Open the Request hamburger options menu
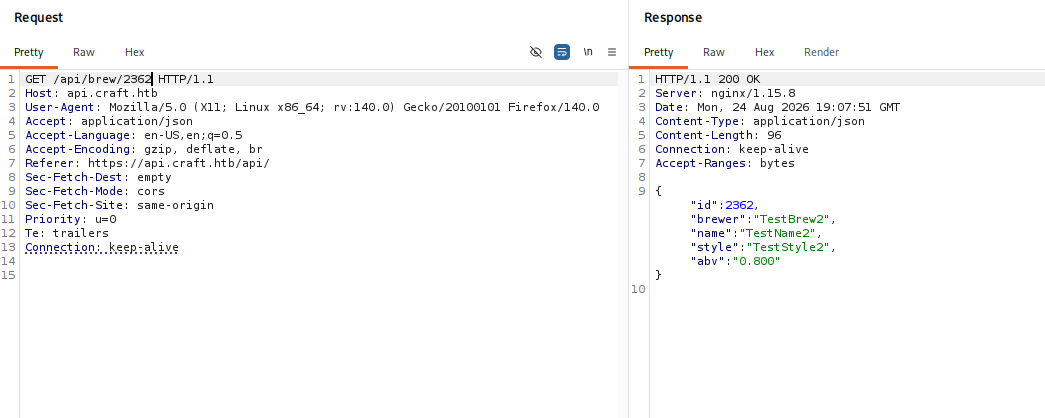1045x418 pixels. (612, 52)
